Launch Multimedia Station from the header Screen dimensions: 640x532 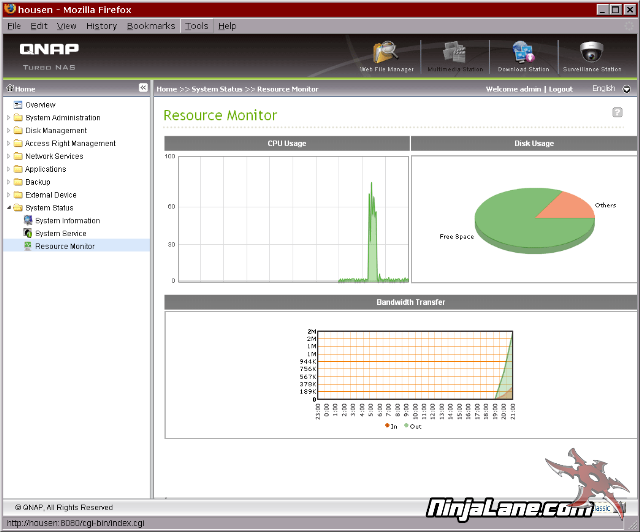click(x=454, y=54)
